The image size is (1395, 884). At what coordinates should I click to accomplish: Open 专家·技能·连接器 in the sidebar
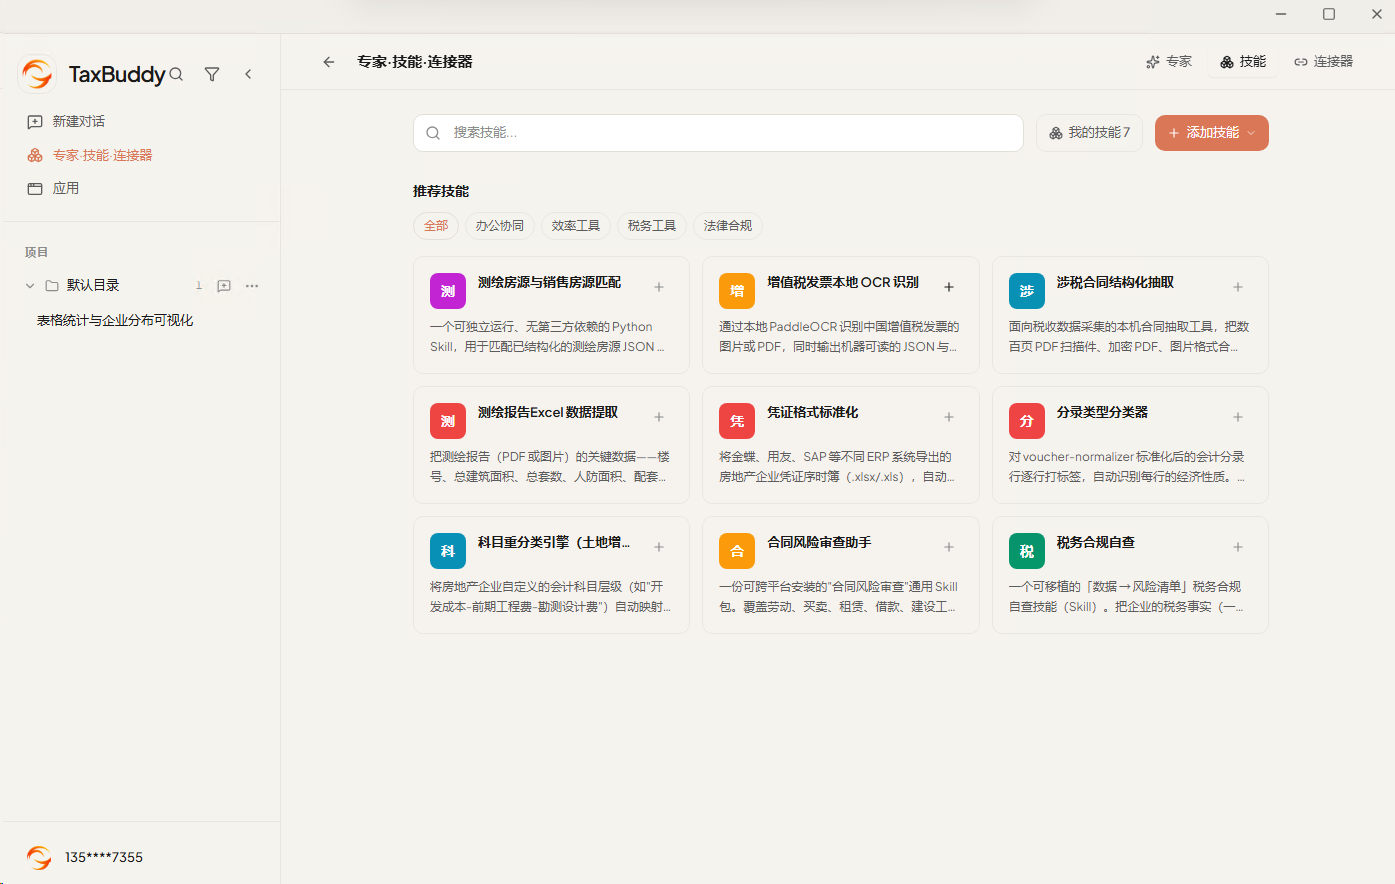pos(90,155)
